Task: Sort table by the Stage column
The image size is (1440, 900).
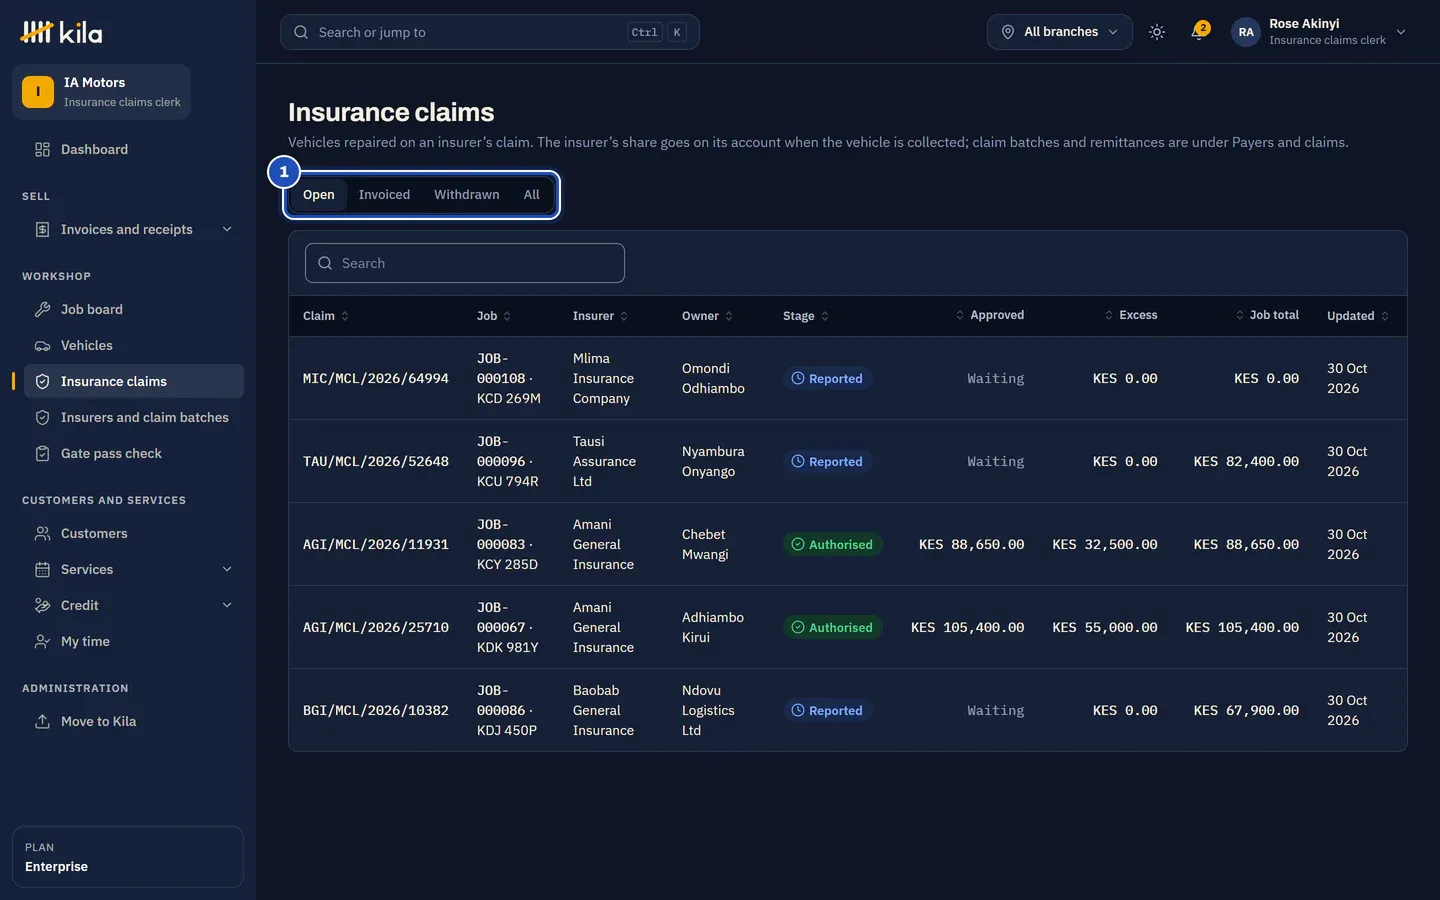Action: tap(806, 316)
